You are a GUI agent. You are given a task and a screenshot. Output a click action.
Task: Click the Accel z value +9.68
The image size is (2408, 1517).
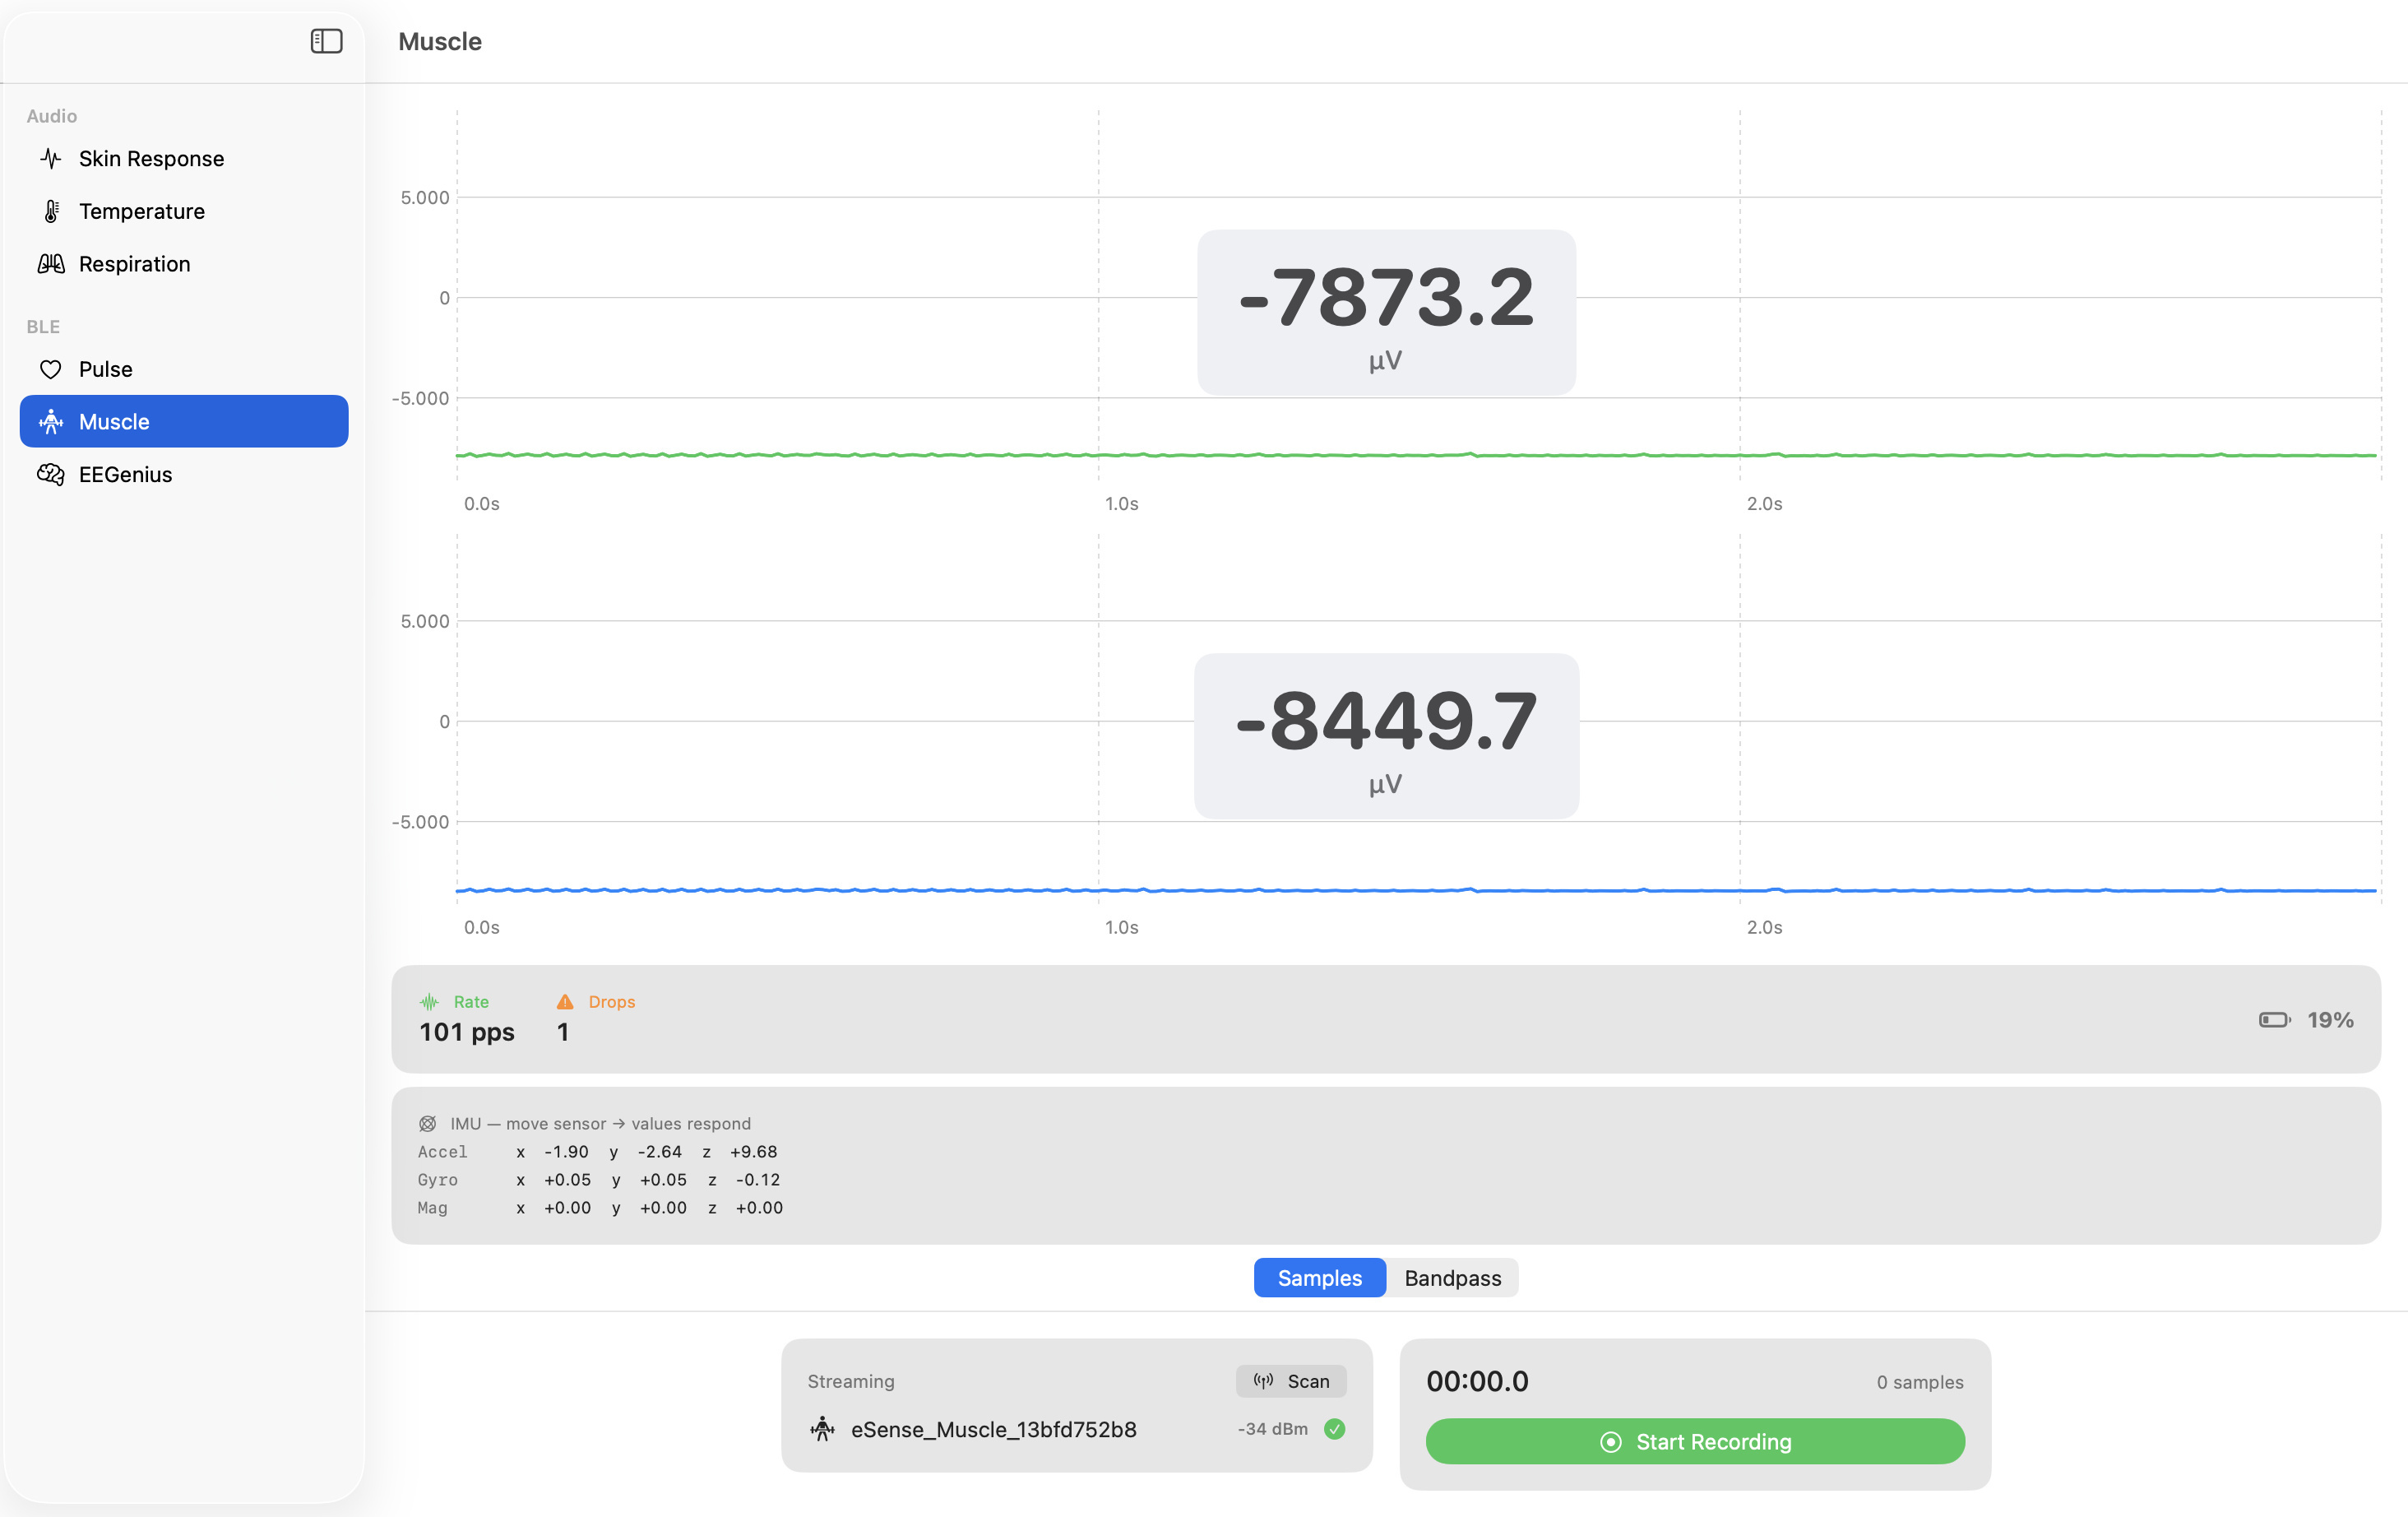point(754,1152)
